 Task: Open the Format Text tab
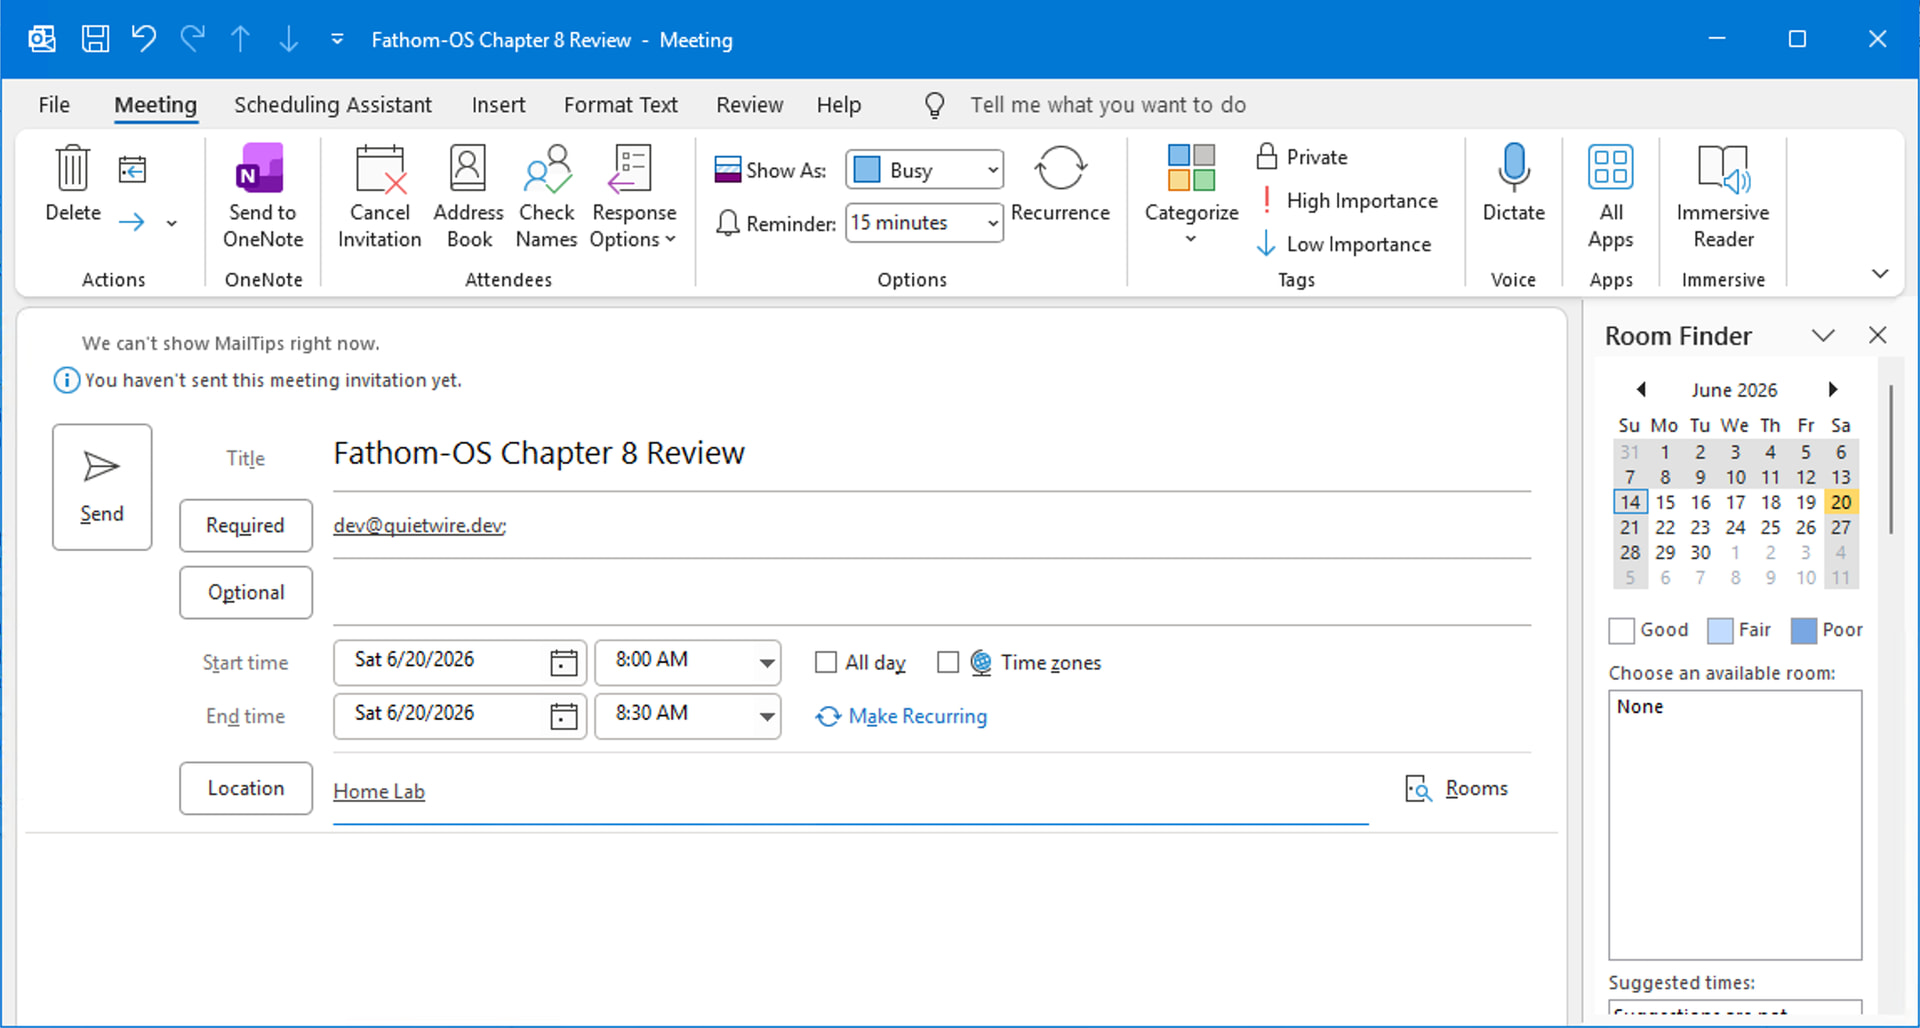620,105
